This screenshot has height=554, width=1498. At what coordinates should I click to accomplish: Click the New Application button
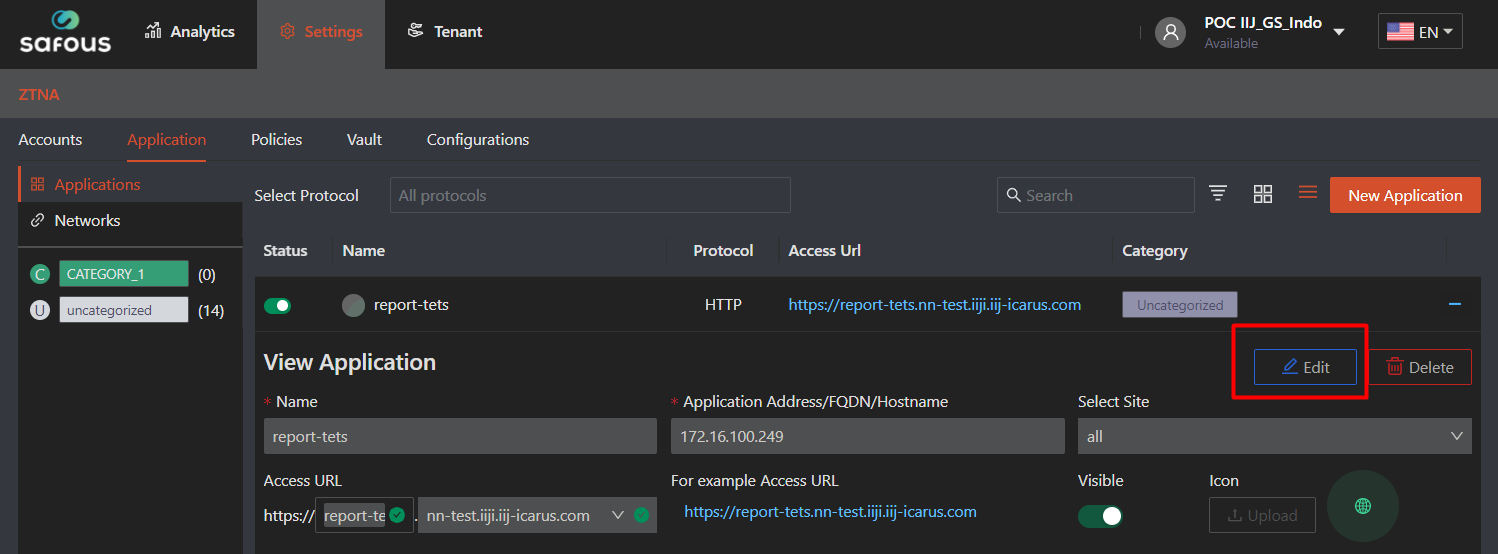(1405, 195)
